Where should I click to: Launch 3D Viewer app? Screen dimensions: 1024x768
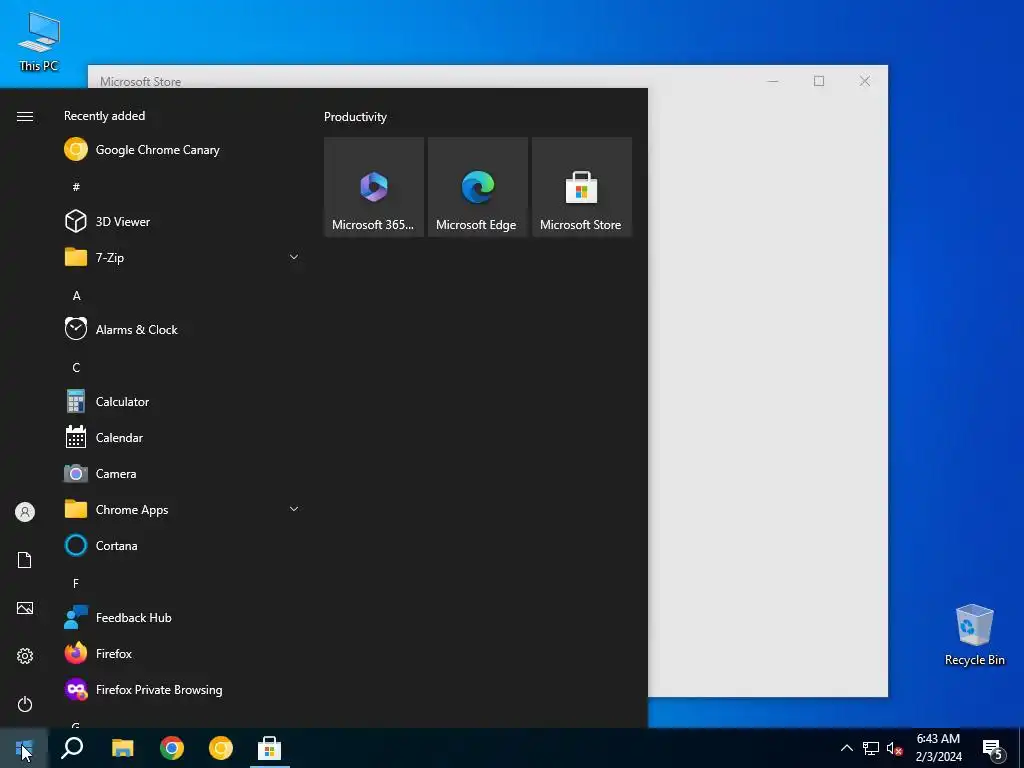point(182,221)
